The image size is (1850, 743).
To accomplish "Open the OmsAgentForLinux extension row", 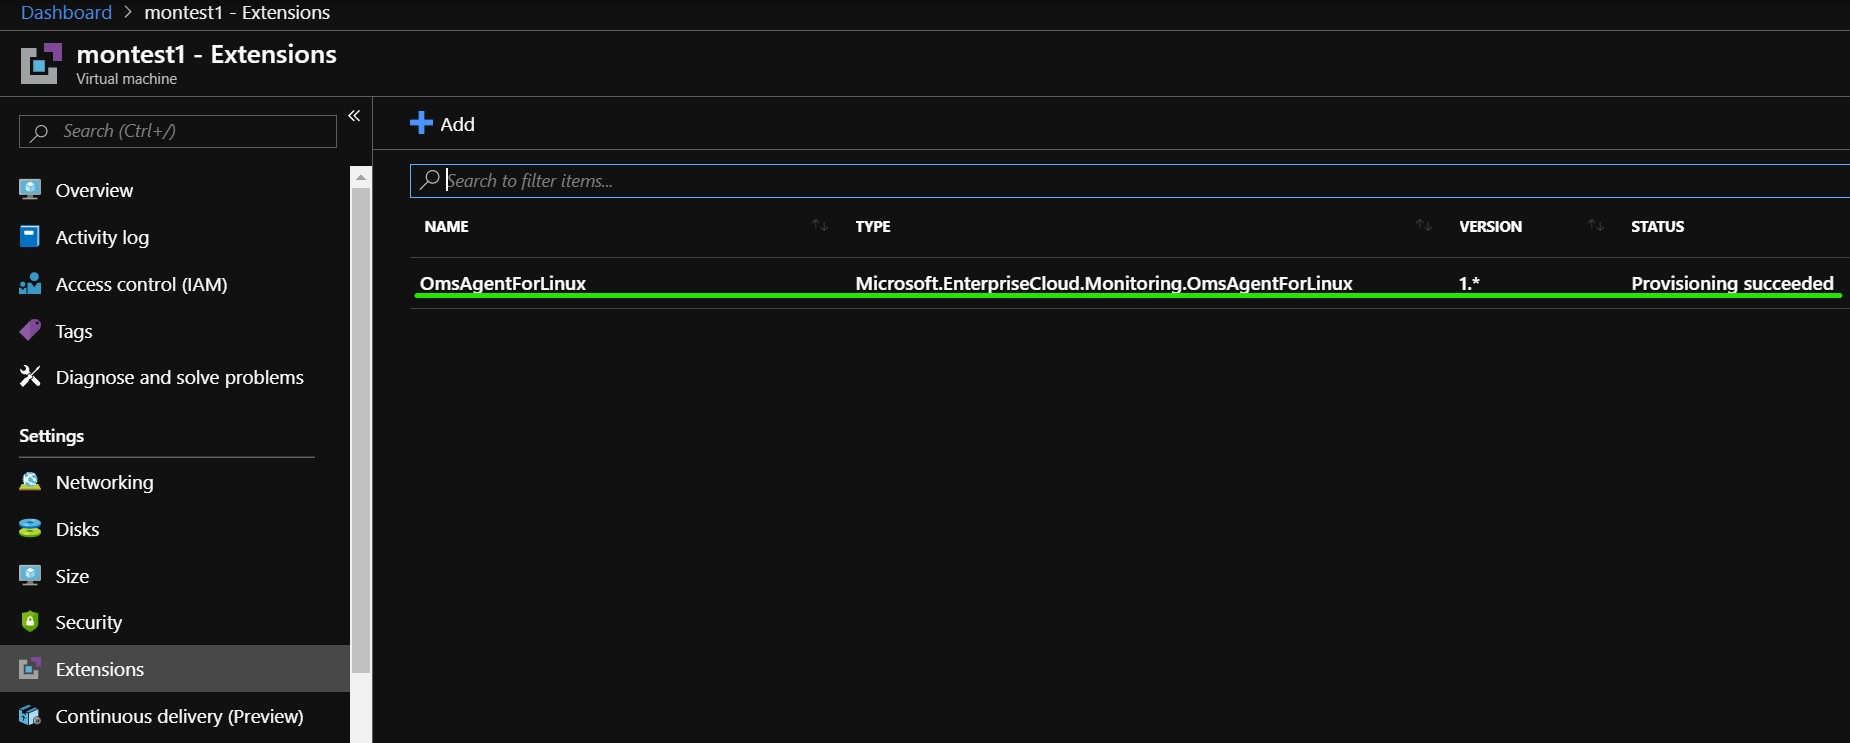I will point(1130,283).
